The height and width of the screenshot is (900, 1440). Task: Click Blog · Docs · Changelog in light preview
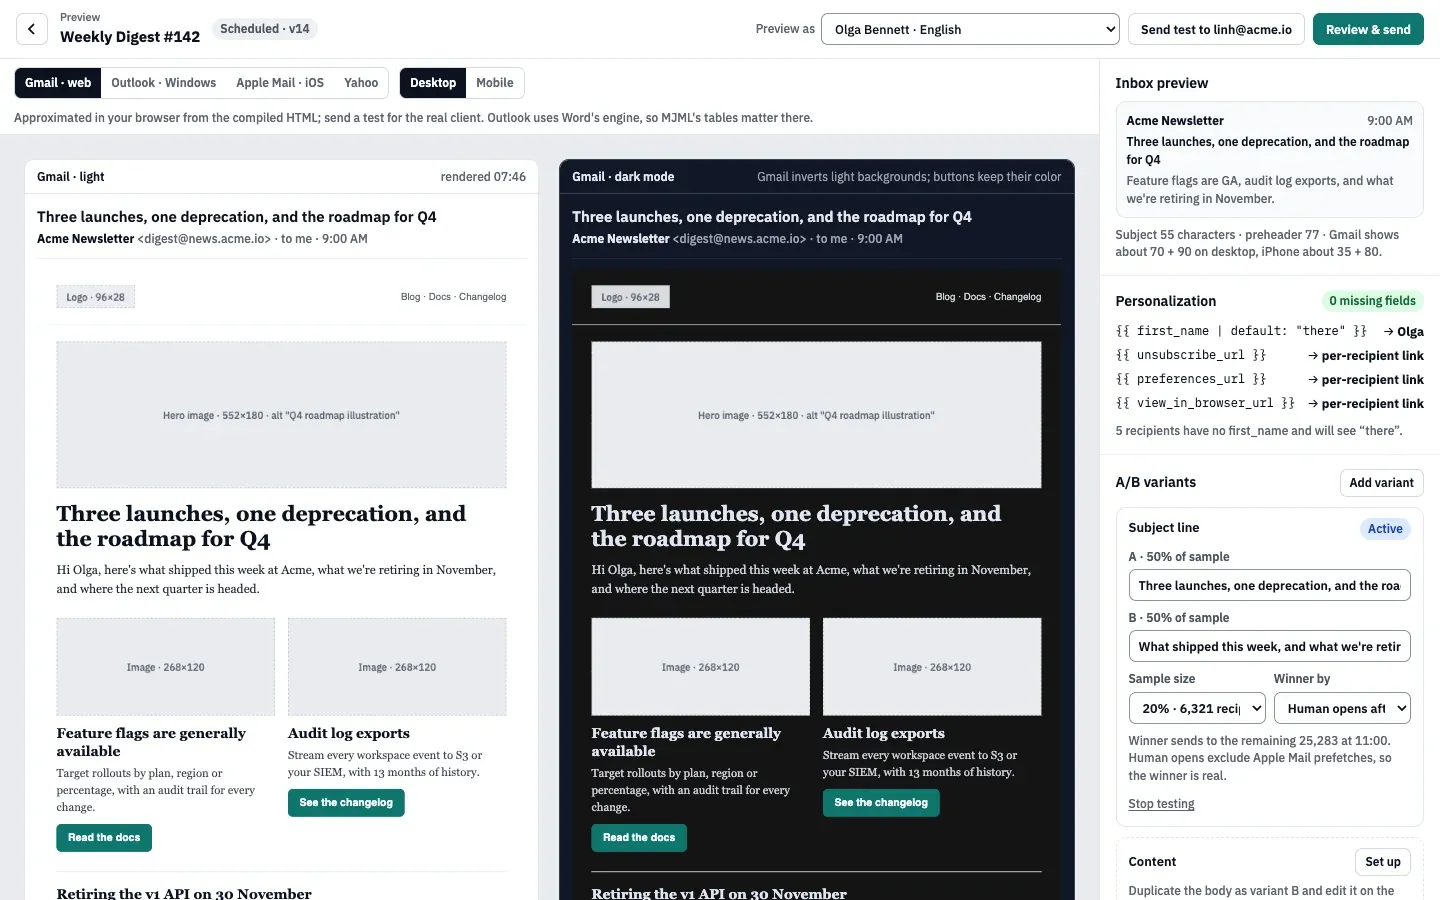tap(453, 297)
